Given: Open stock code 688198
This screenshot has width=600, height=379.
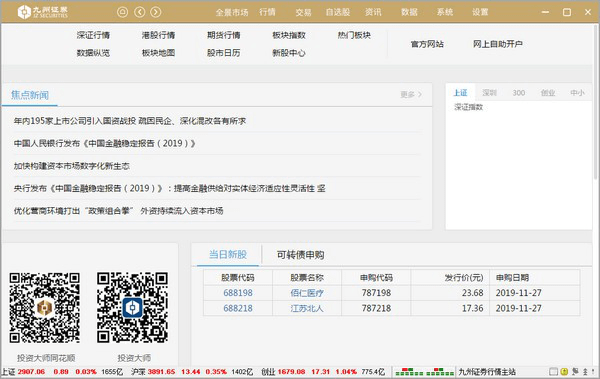Looking at the screenshot, I should 238,293.
